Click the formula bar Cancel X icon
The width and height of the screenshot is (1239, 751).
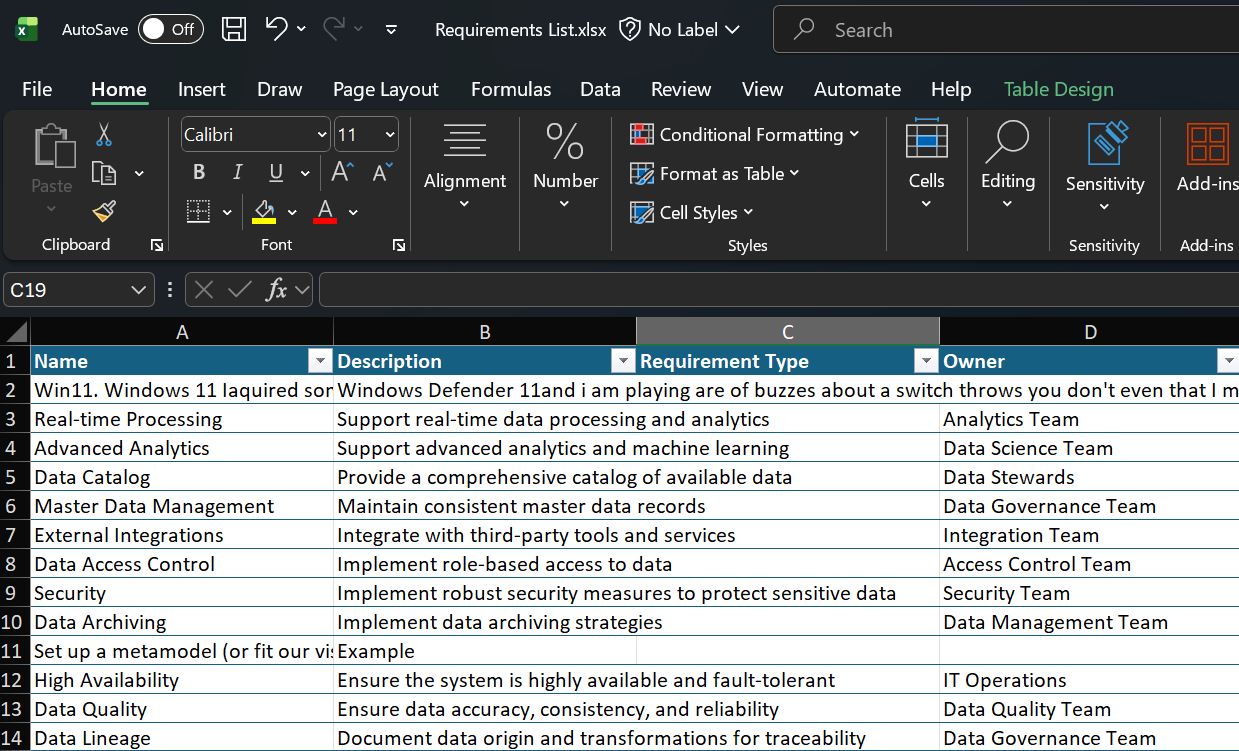click(204, 290)
